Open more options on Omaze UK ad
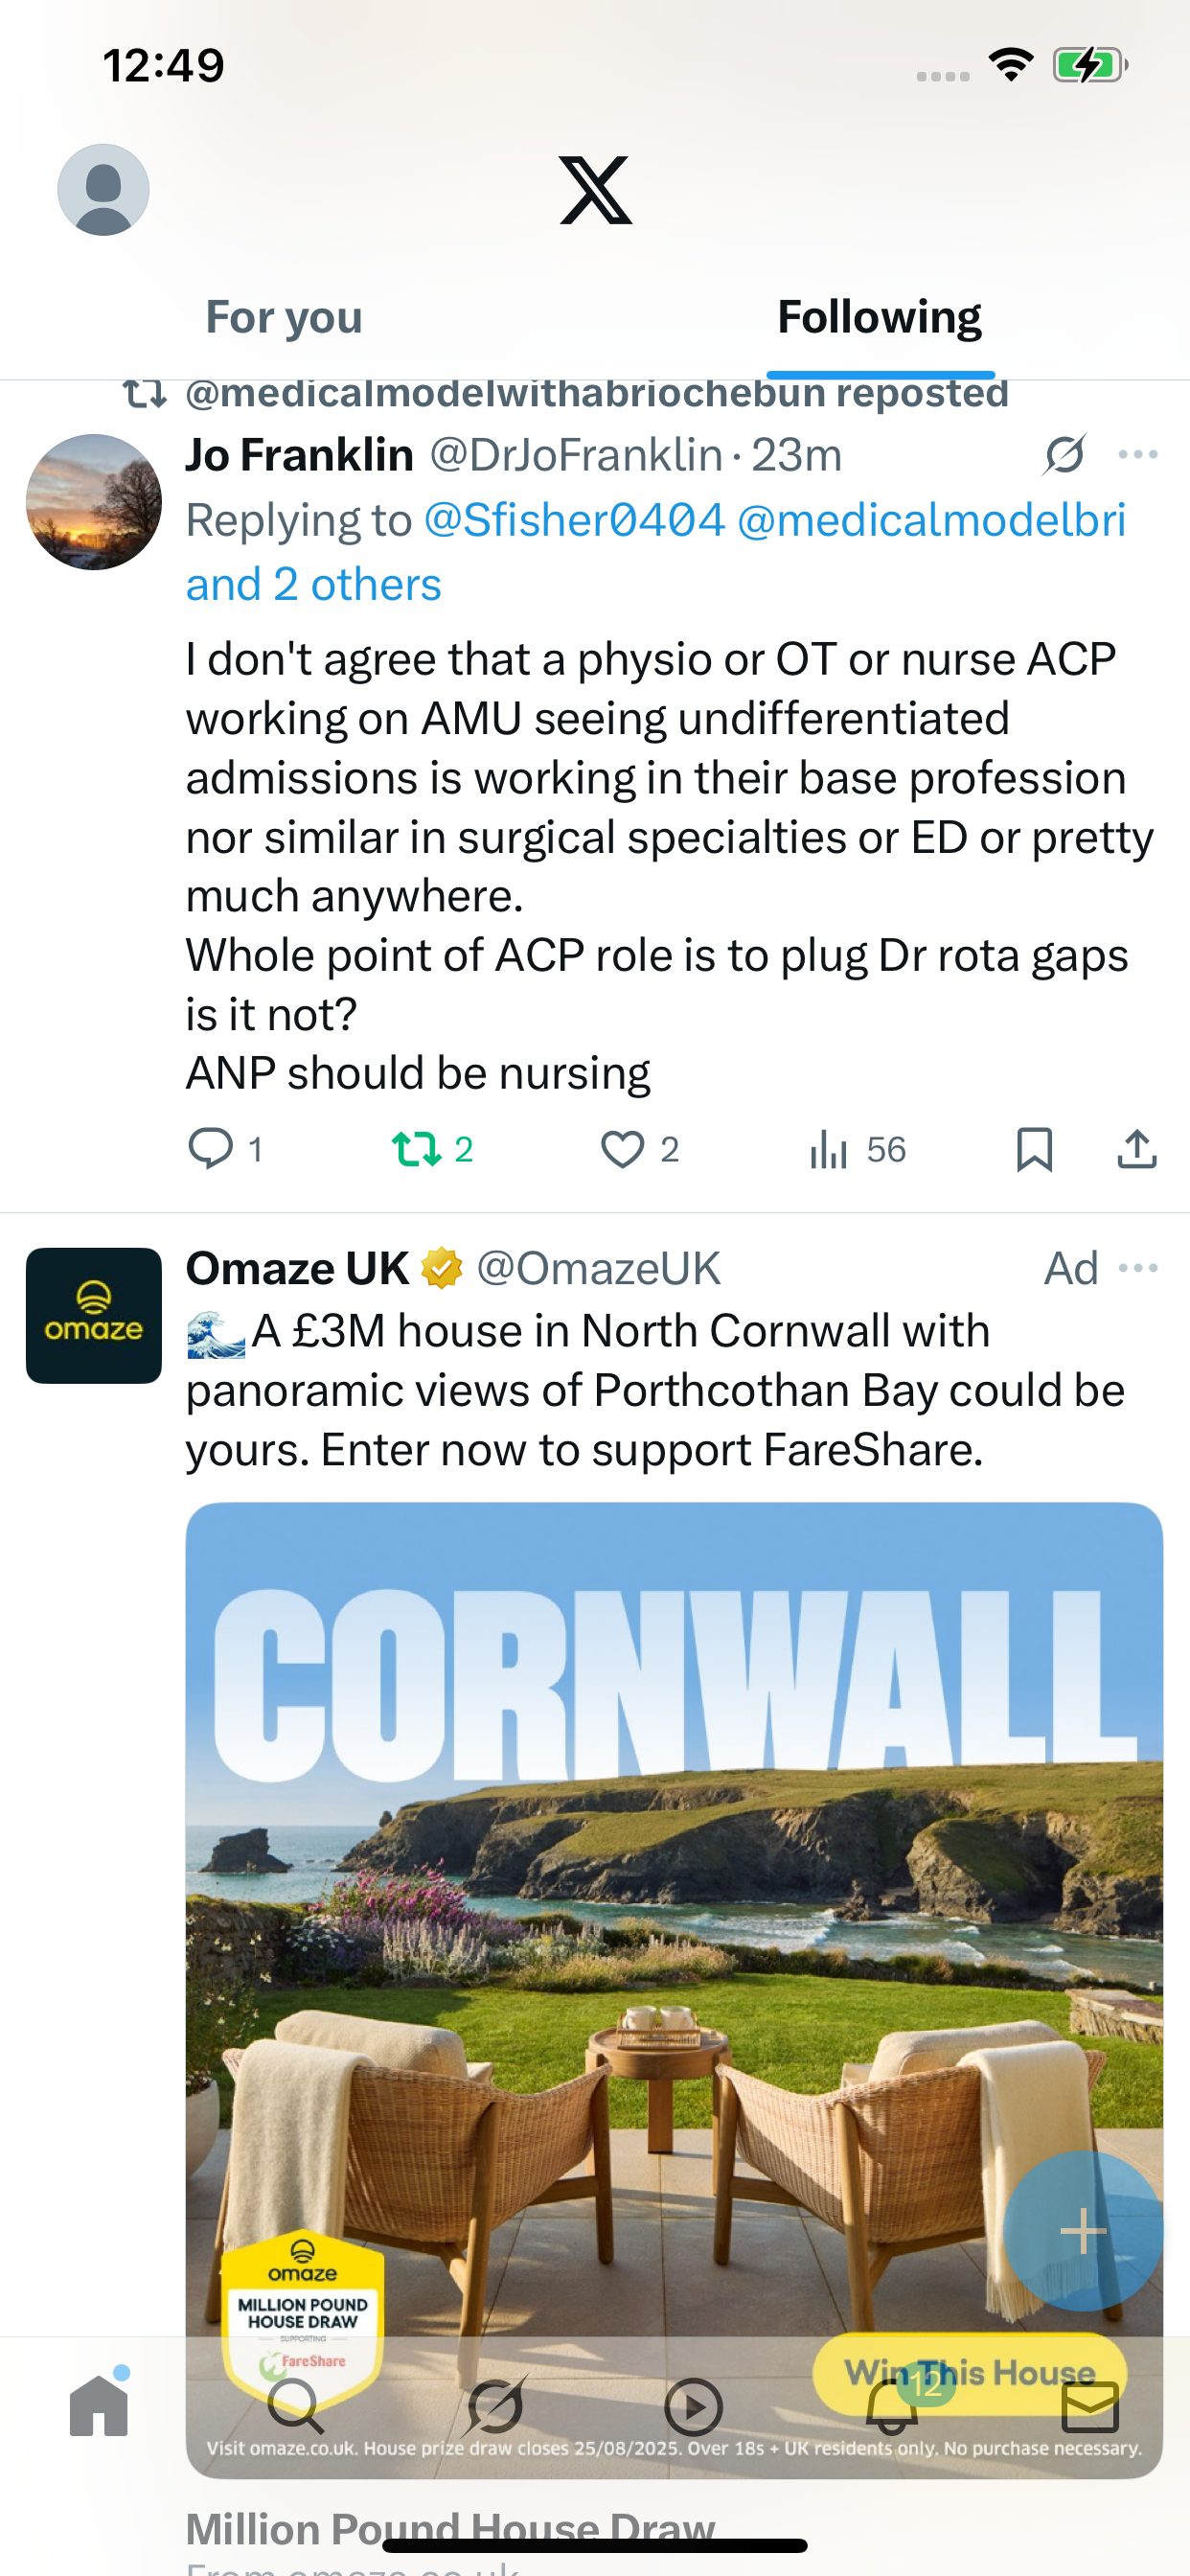Image resolution: width=1190 pixels, height=2576 pixels. point(1138,1268)
